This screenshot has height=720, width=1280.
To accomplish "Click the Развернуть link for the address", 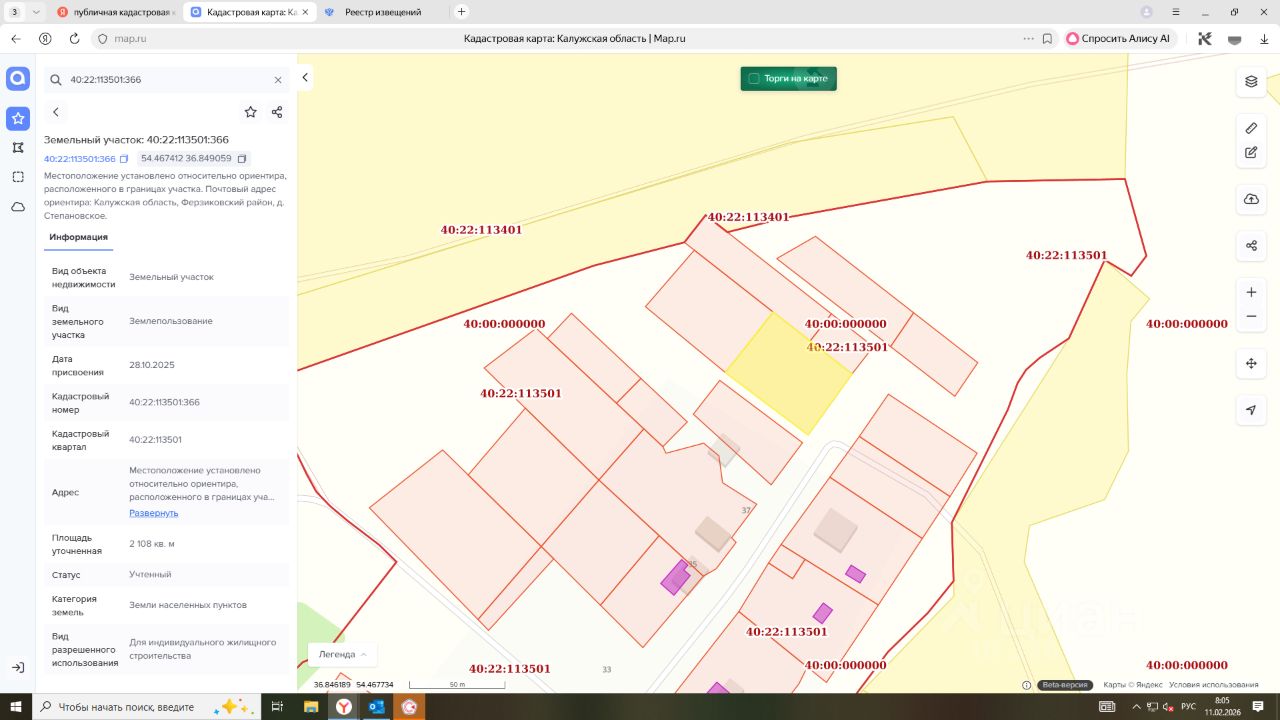I will pyautogui.click(x=154, y=513).
